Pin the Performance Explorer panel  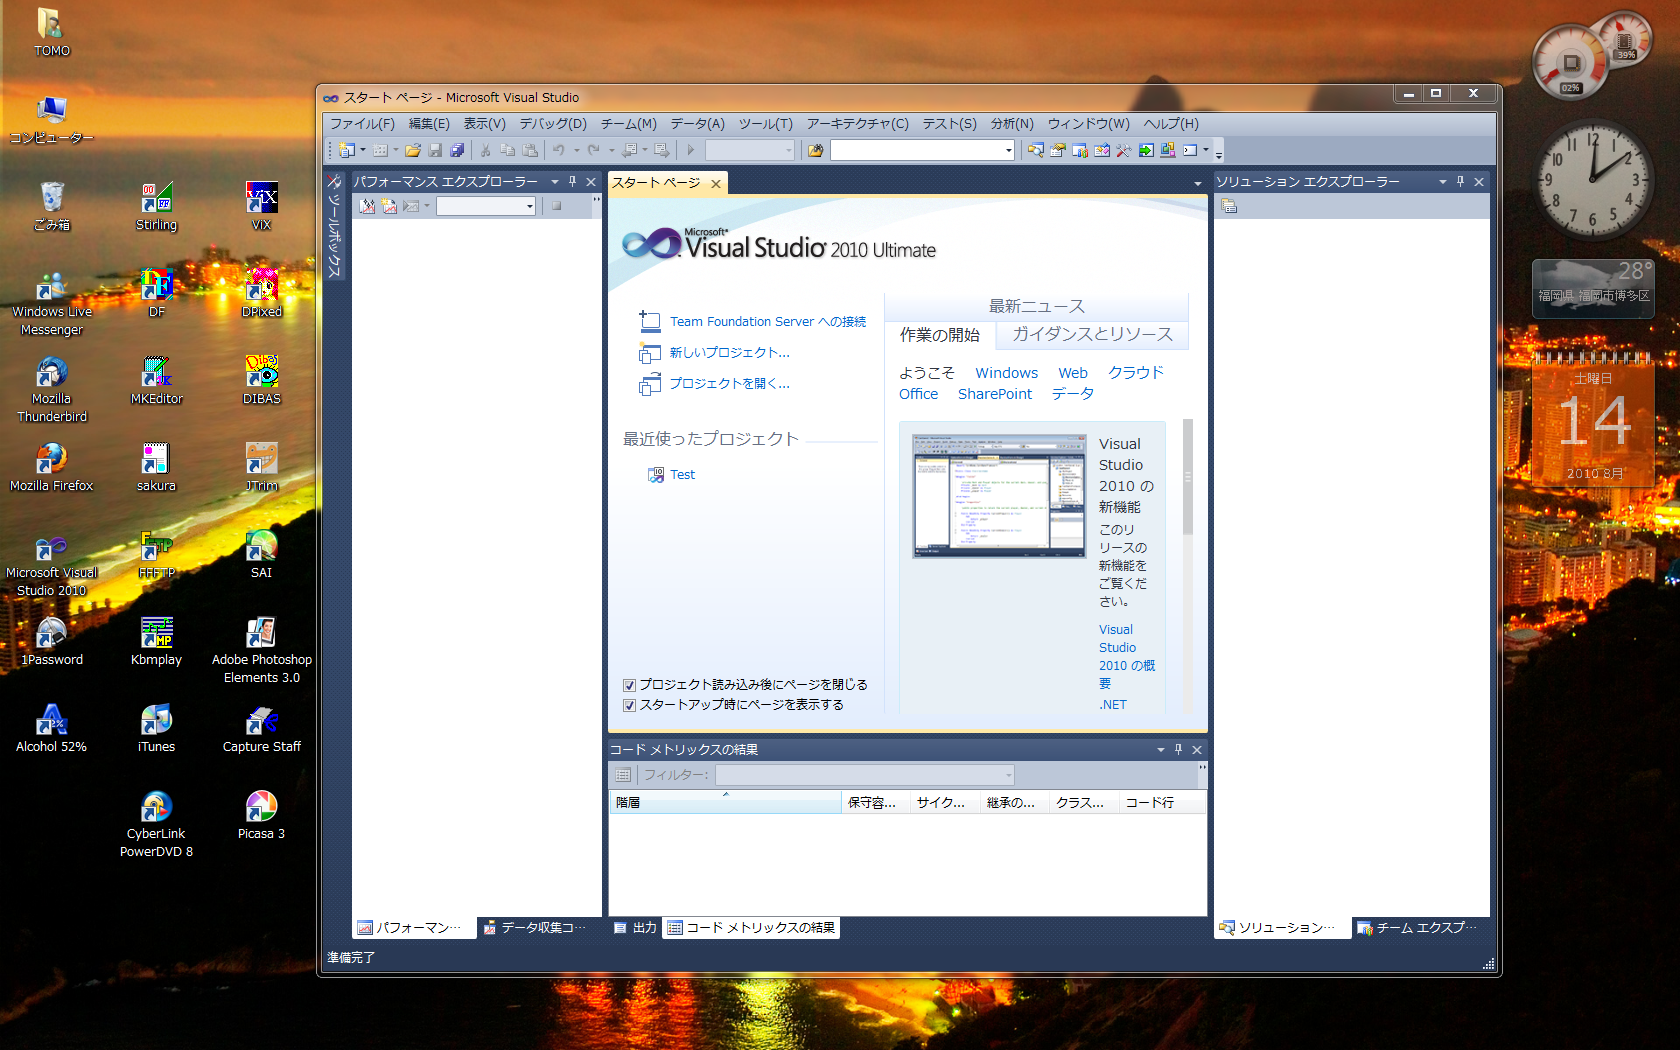coord(573,182)
